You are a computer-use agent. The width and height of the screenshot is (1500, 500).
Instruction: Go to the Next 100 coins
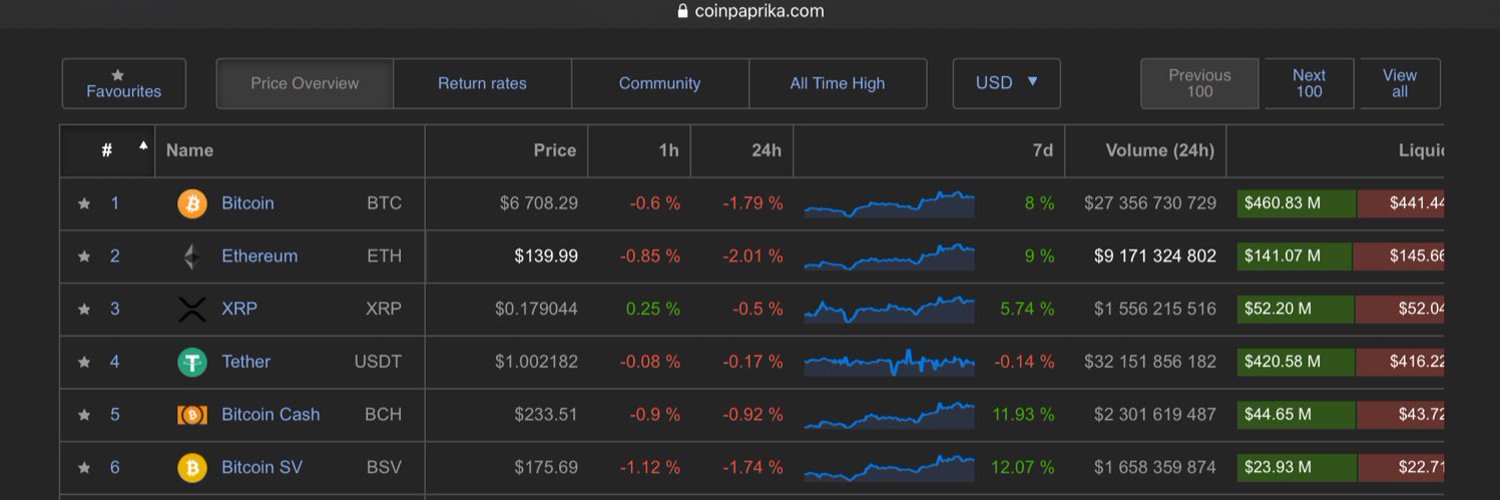tap(1309, 83)
